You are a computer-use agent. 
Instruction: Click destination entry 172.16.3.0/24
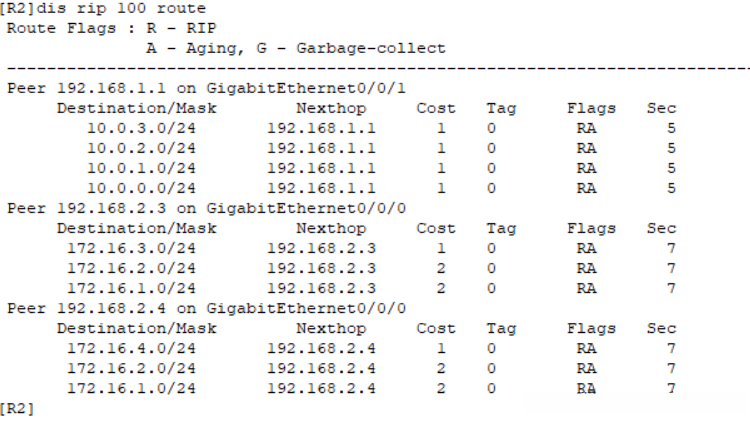(x=131, y=248)
